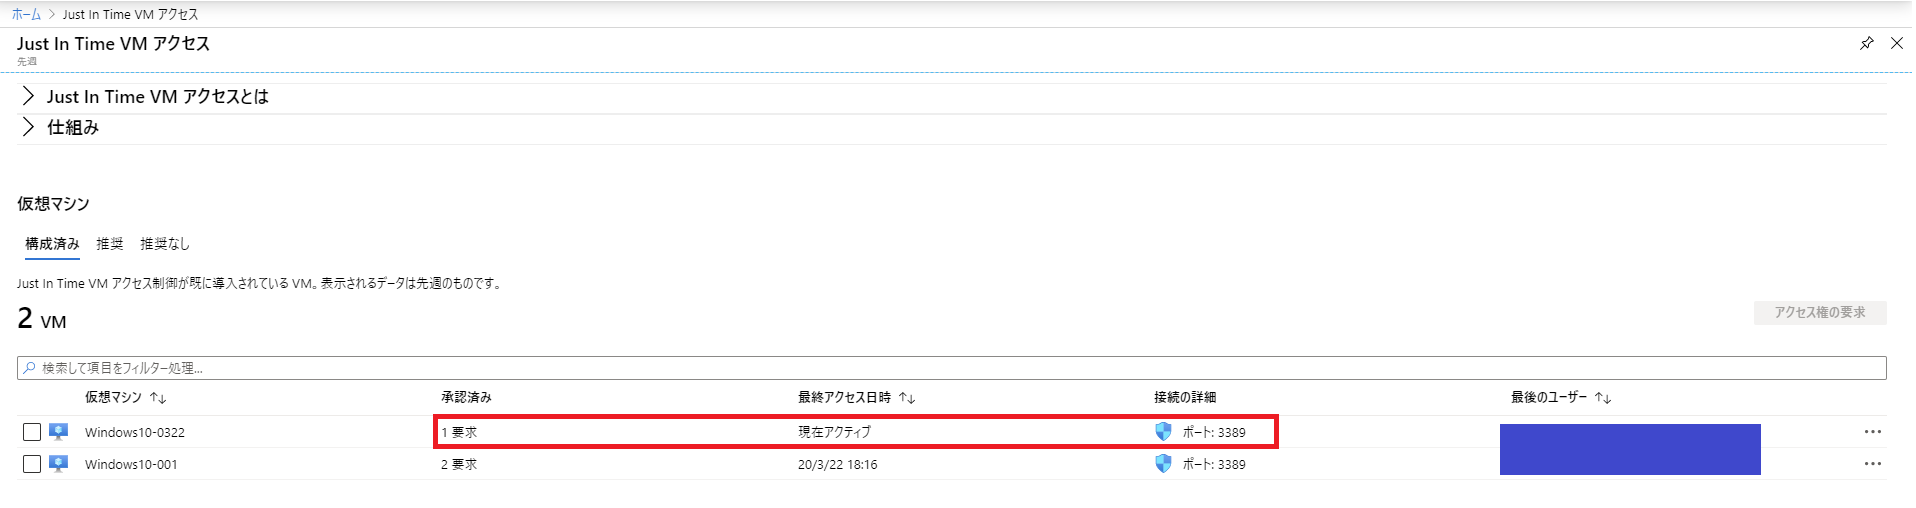Click the 1 要求 cell

(x=459, y=433)
